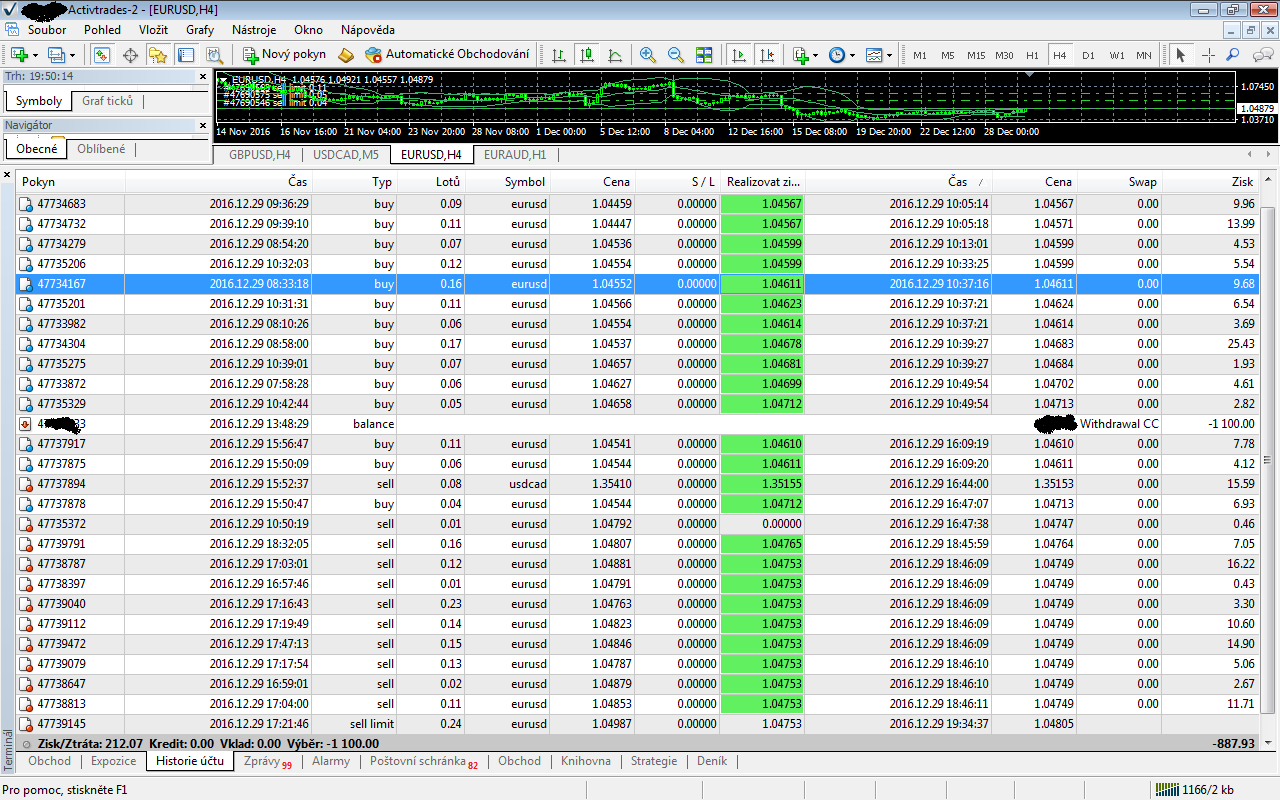Click the Nový pokyn button
The image size is (1280, 800).
pos(284,55)
